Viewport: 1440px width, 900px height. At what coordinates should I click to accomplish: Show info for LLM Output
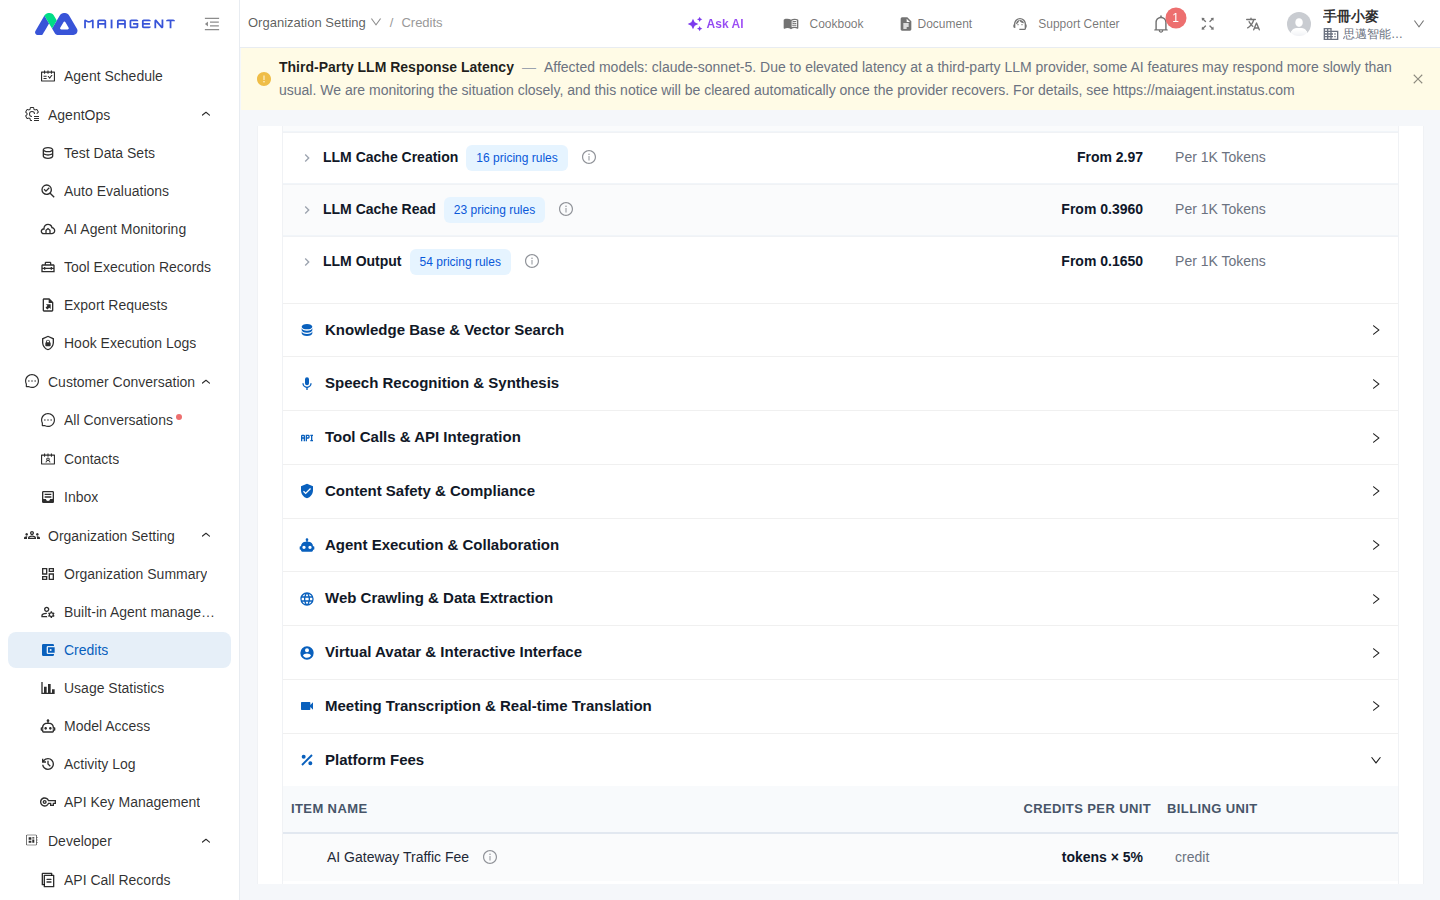[x=532, y=261]
